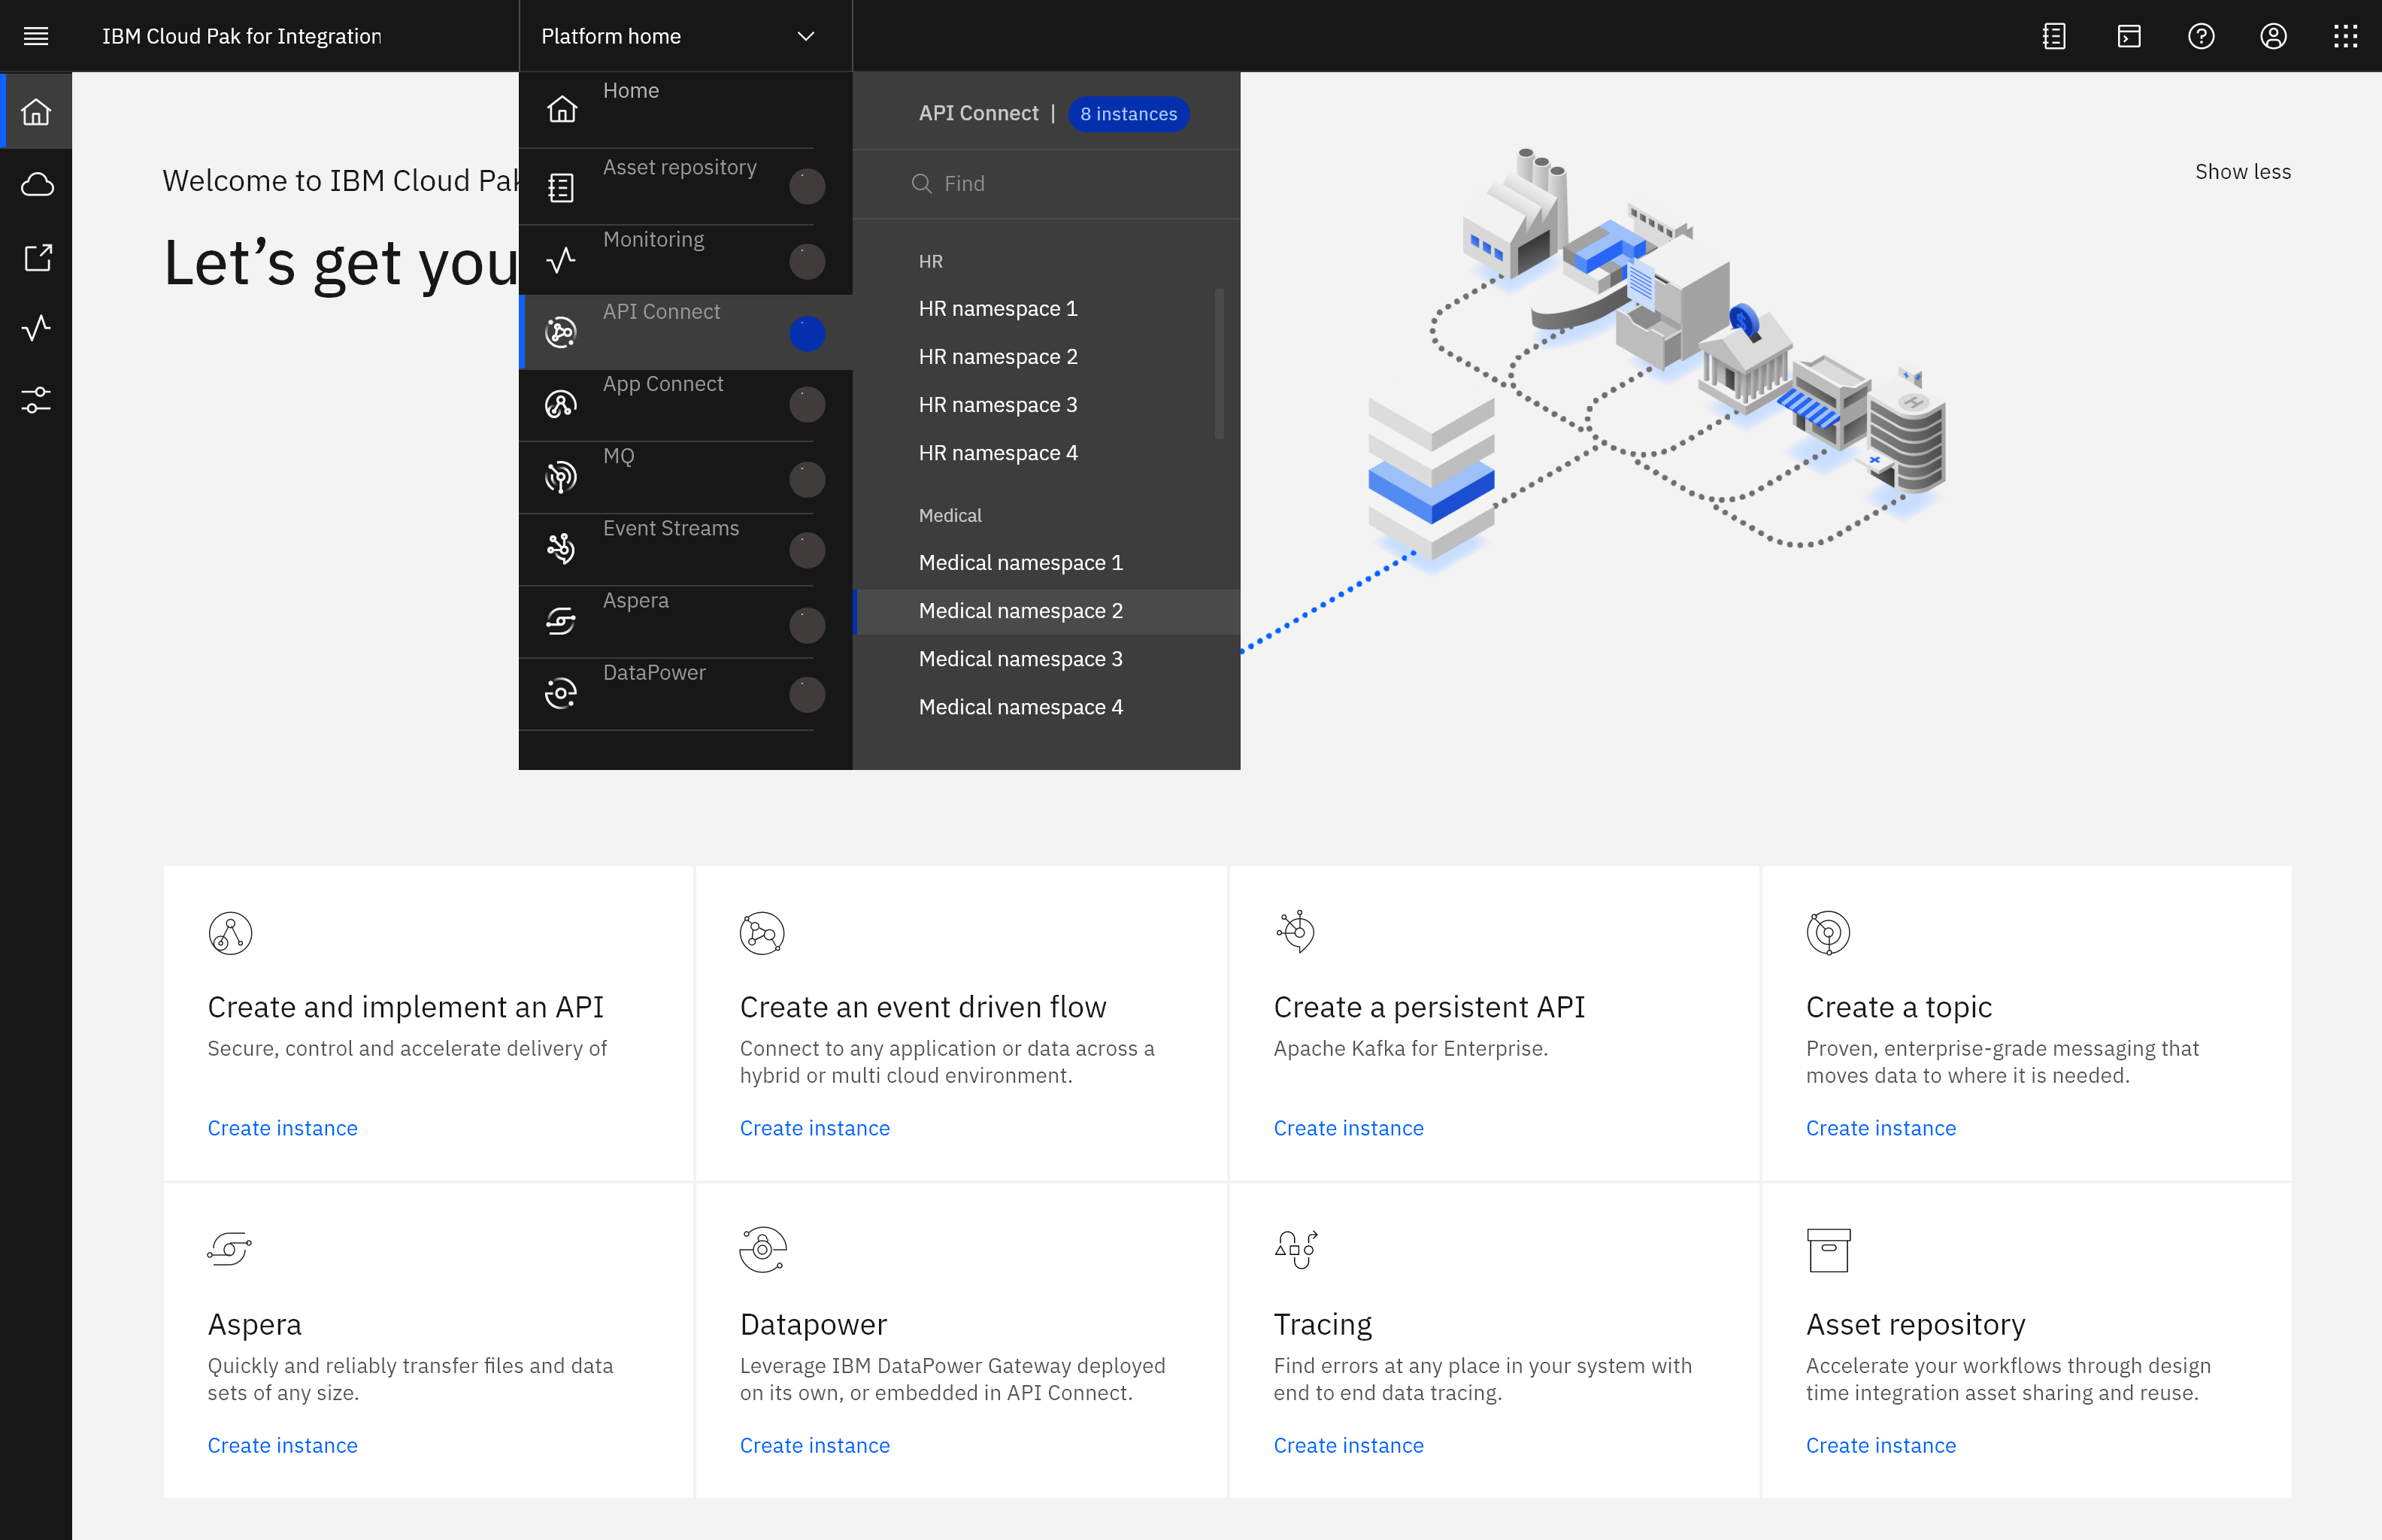The width and height of the screenshot is (2382, 1540).
Task: Toggle the App Connect circle indicator
Action: coord(807,405)
